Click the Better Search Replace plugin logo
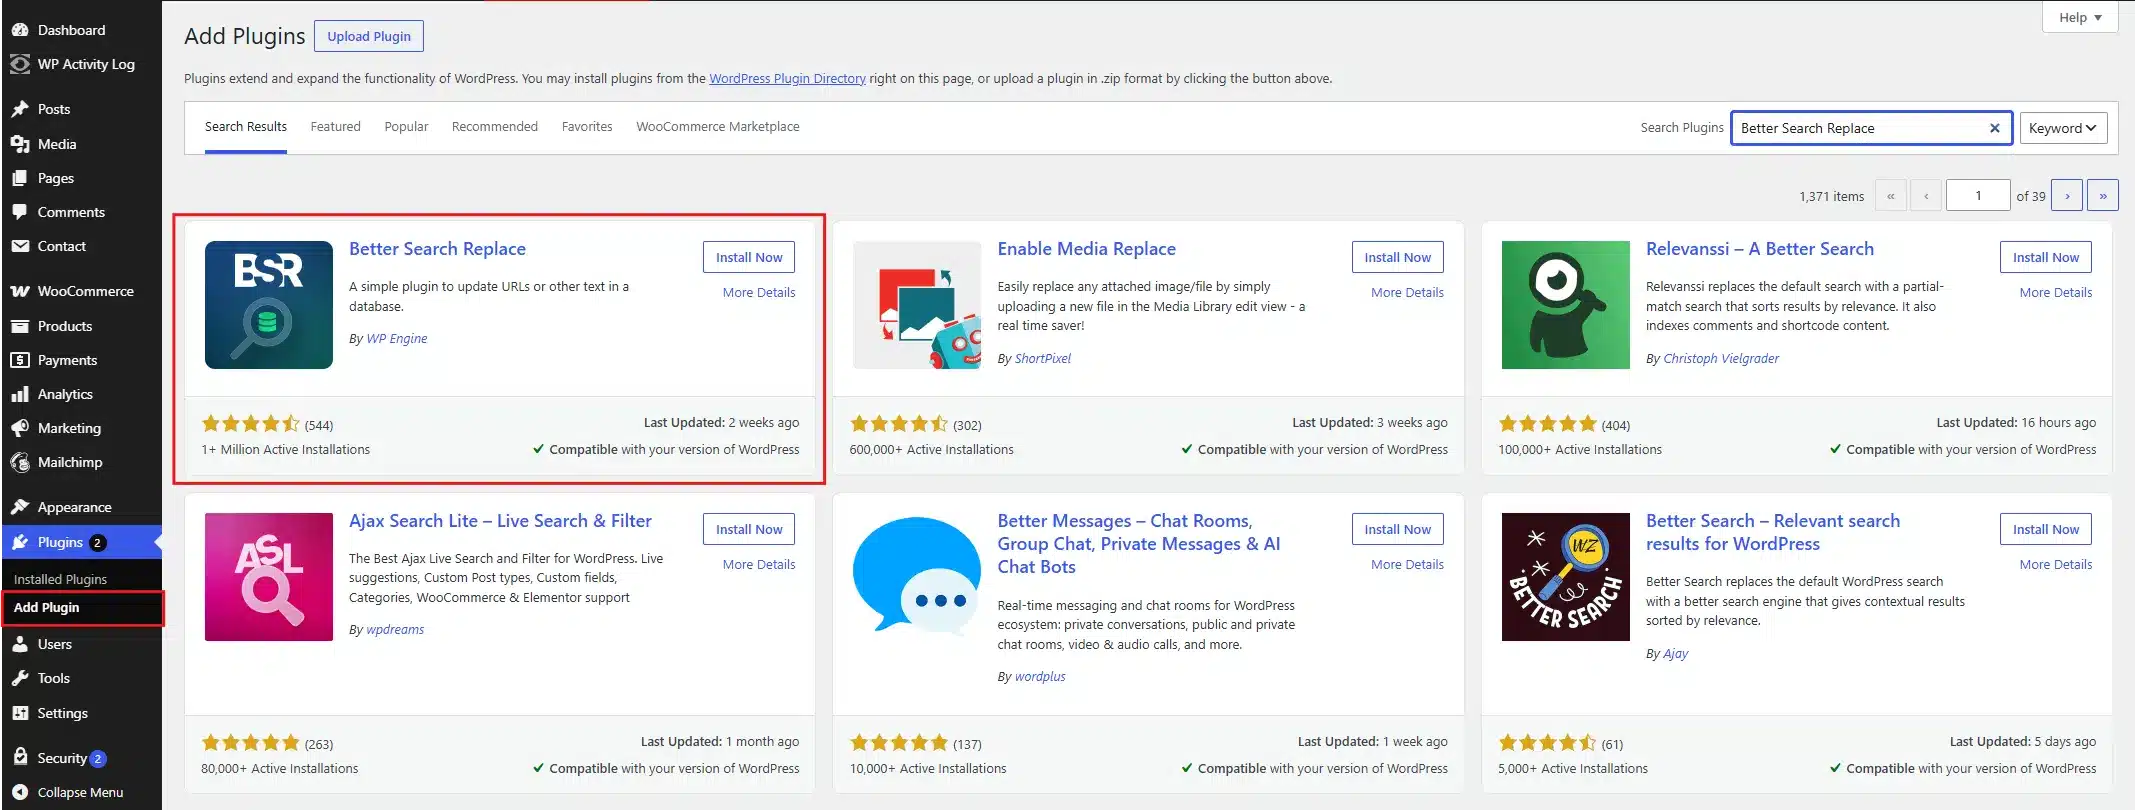2135x810 pixels. pos(269,305)
